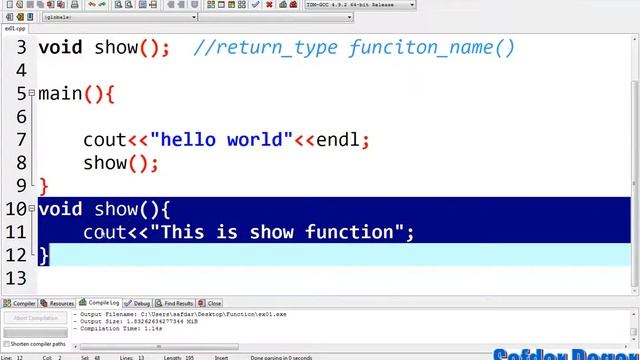Click the Abort Compilation button
The width and height of the screenshot is (640, 360).
(36, 318)
